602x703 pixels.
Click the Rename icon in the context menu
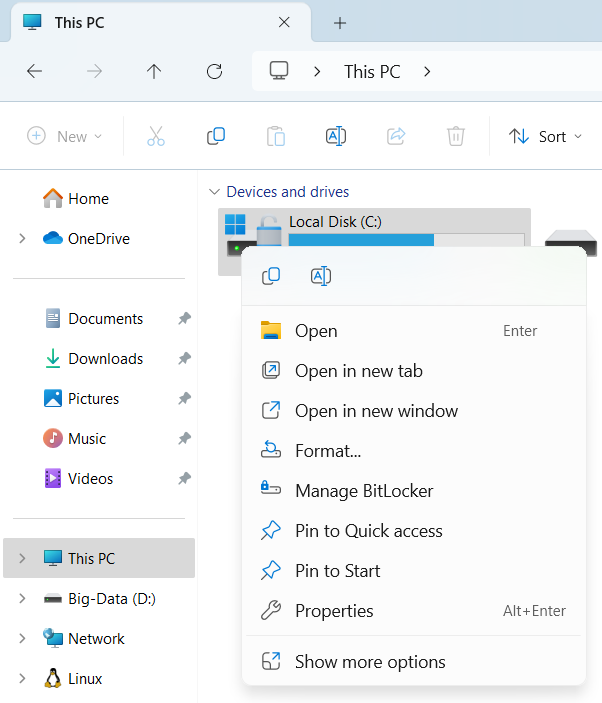[321, 276]
